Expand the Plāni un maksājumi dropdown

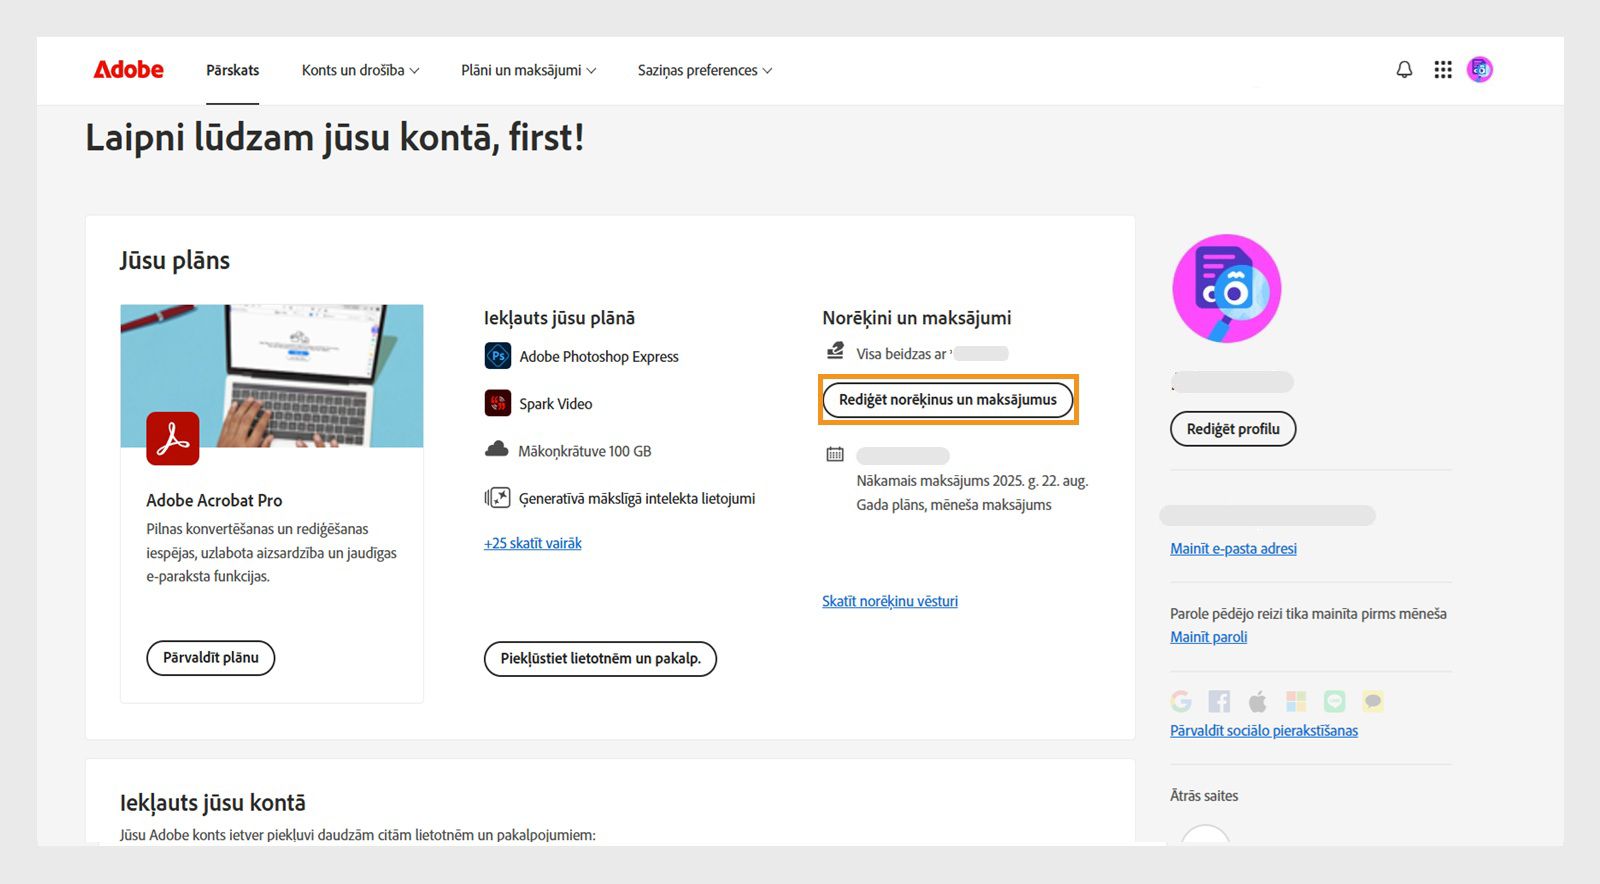tap(528, 70)
